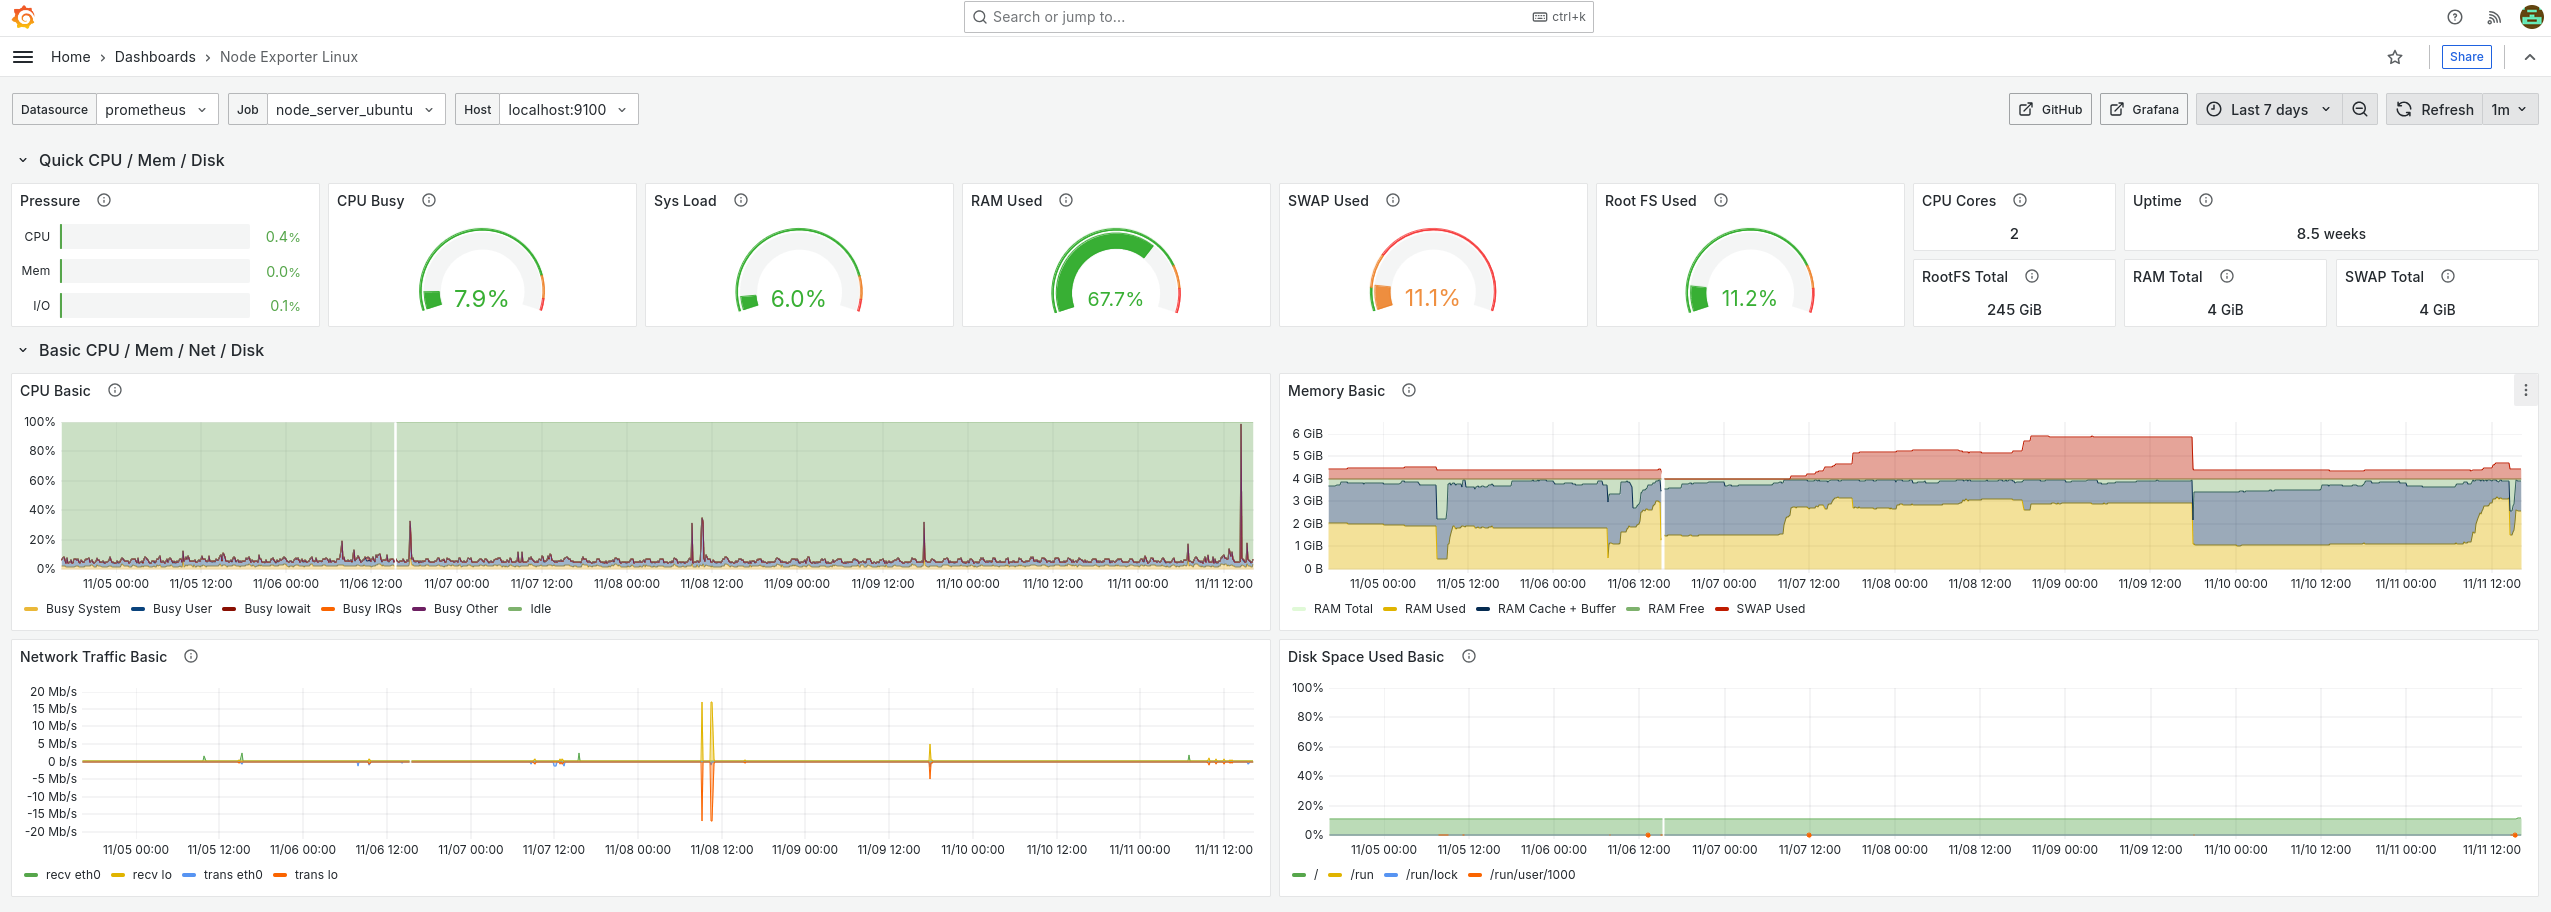Open the GitHub external link
2551x912 pixels.
point(2050,109)
